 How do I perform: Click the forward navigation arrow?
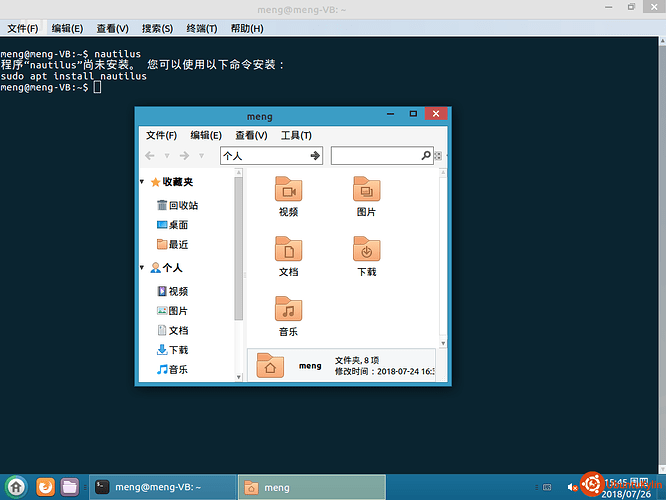coord(184,156)
